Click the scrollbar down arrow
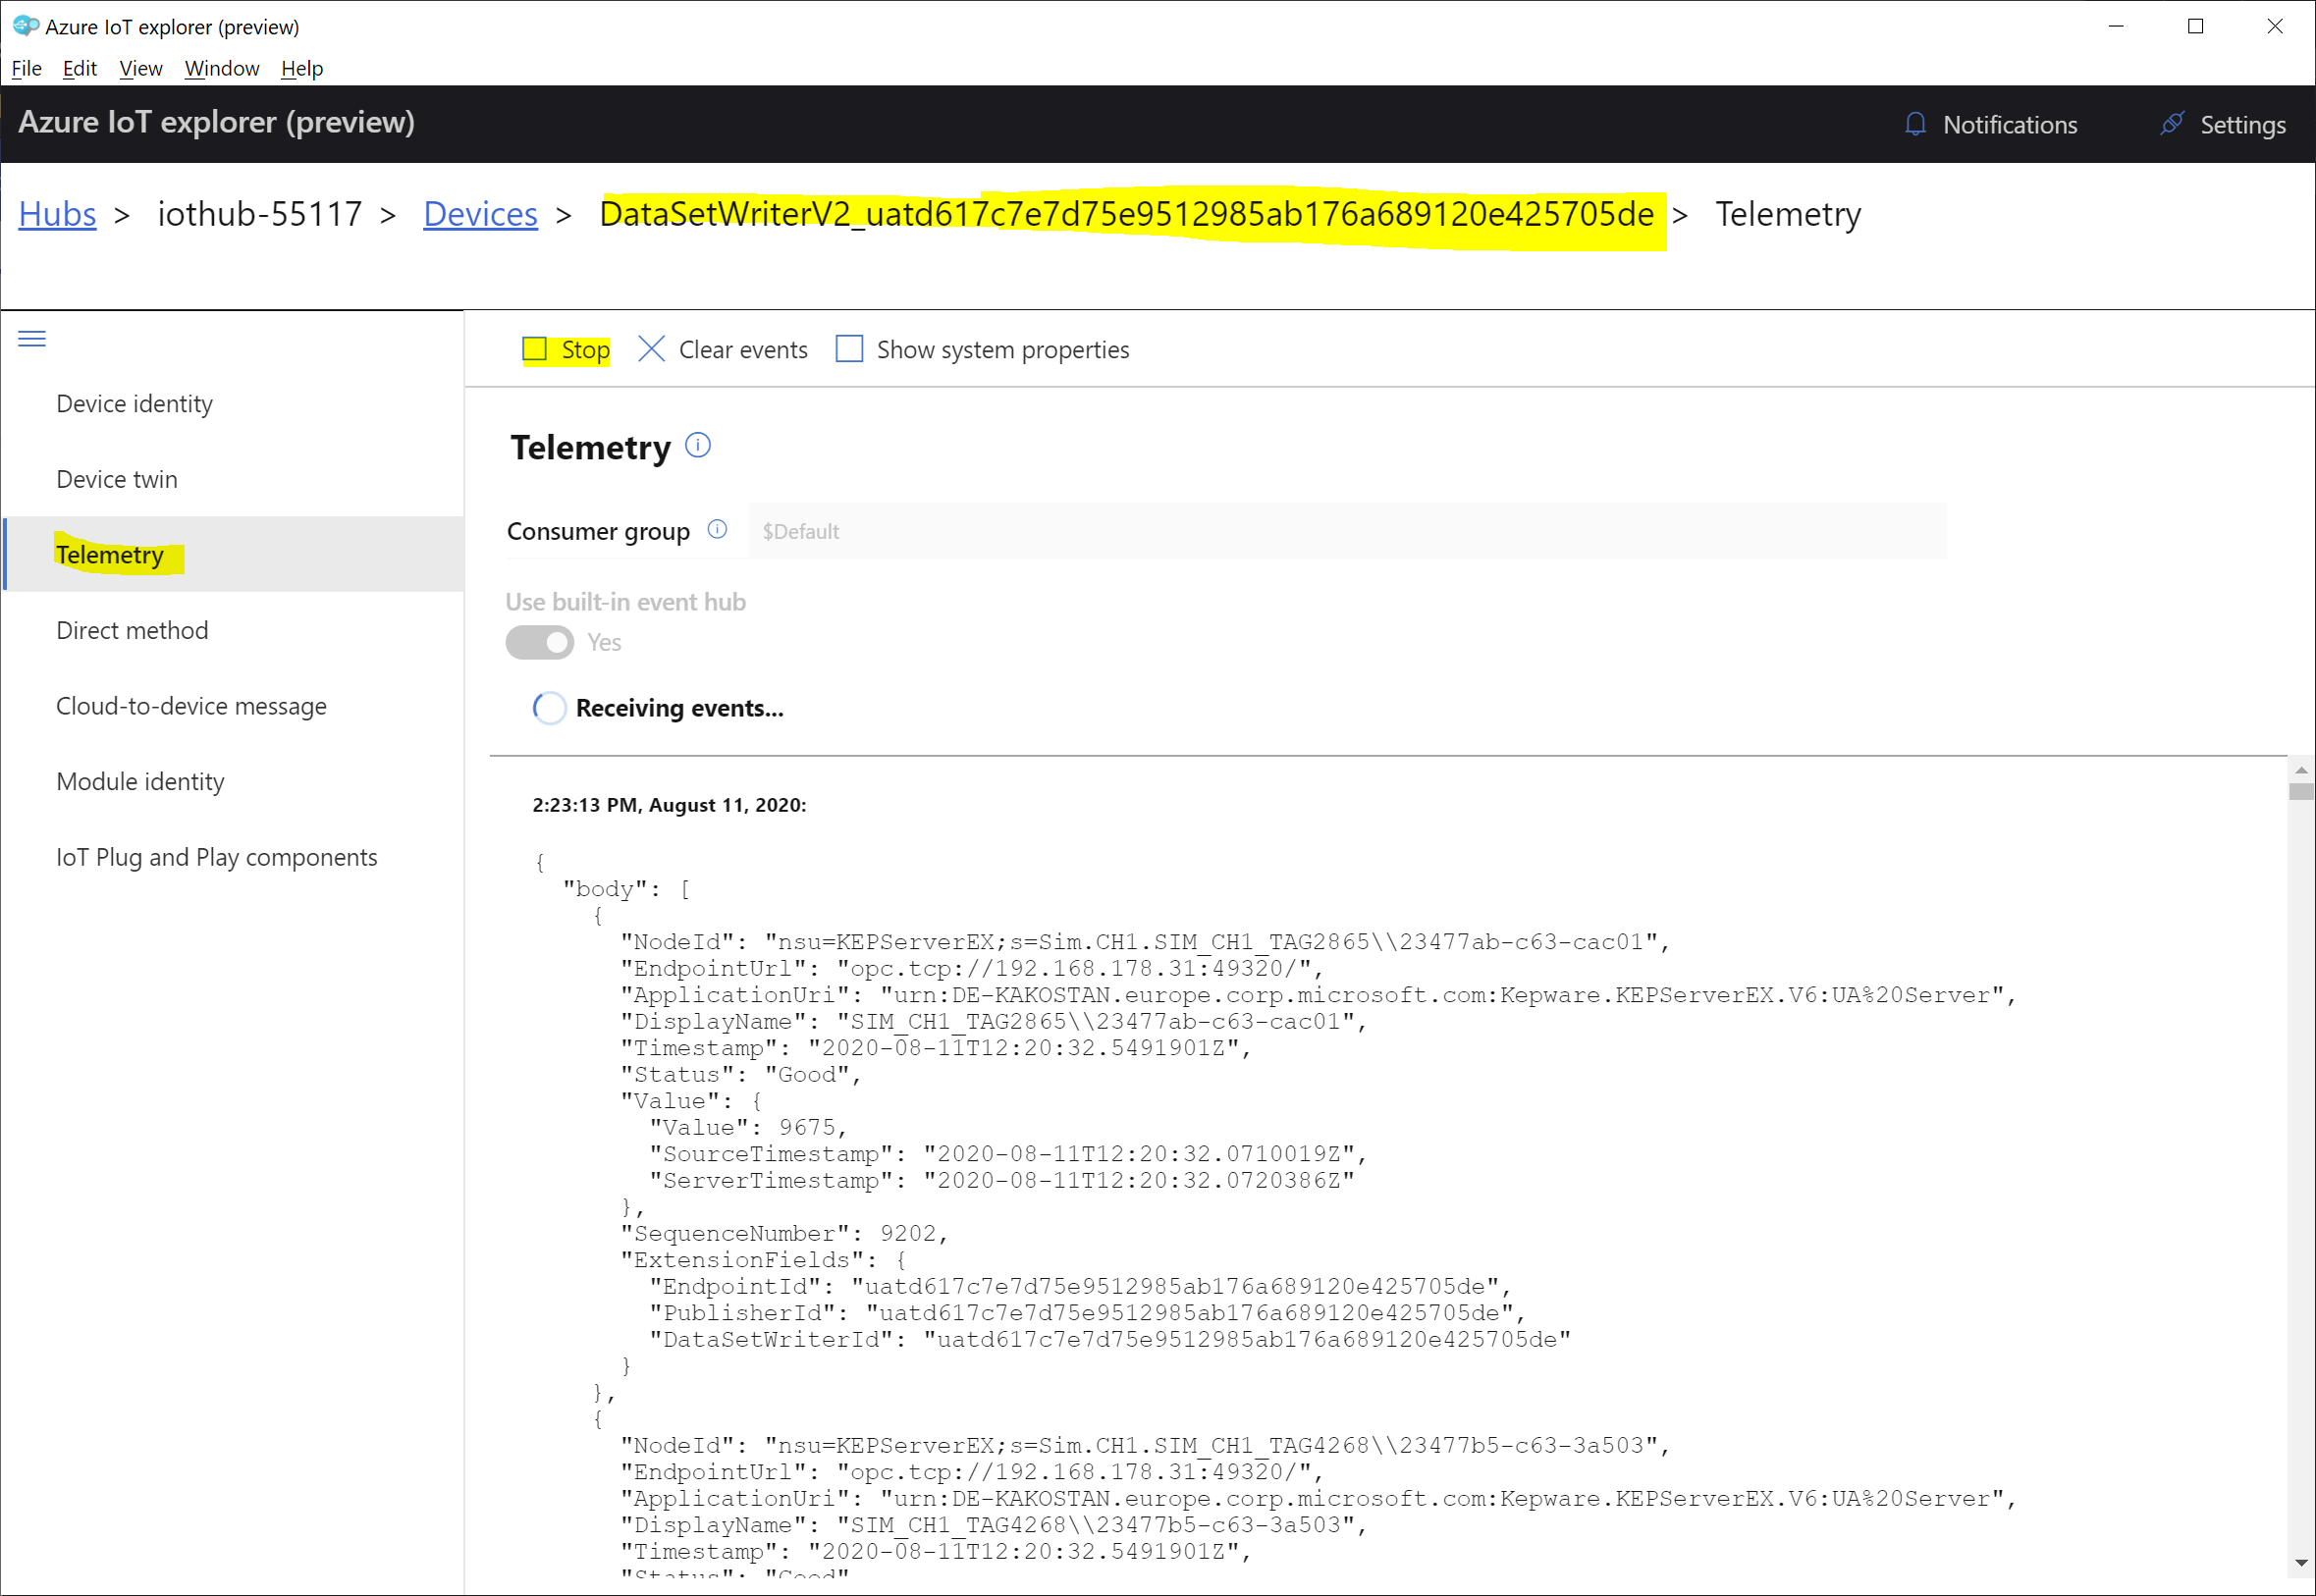Viewport: 2316px width, 1596px height. 2301,1563
